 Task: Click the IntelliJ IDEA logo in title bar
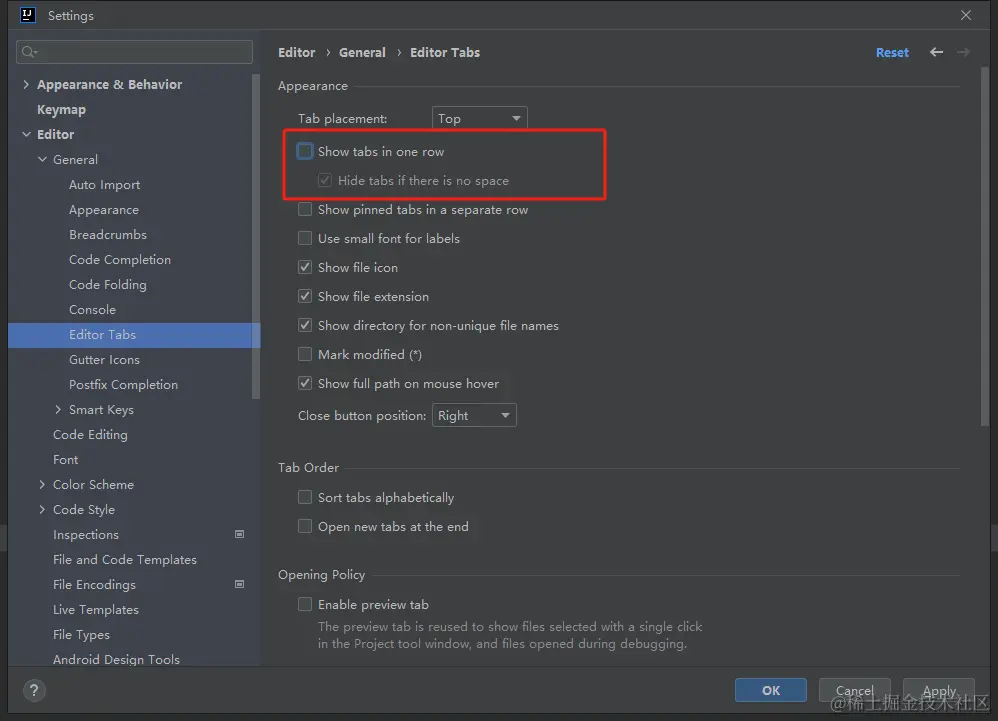click(x=27, y=15)
